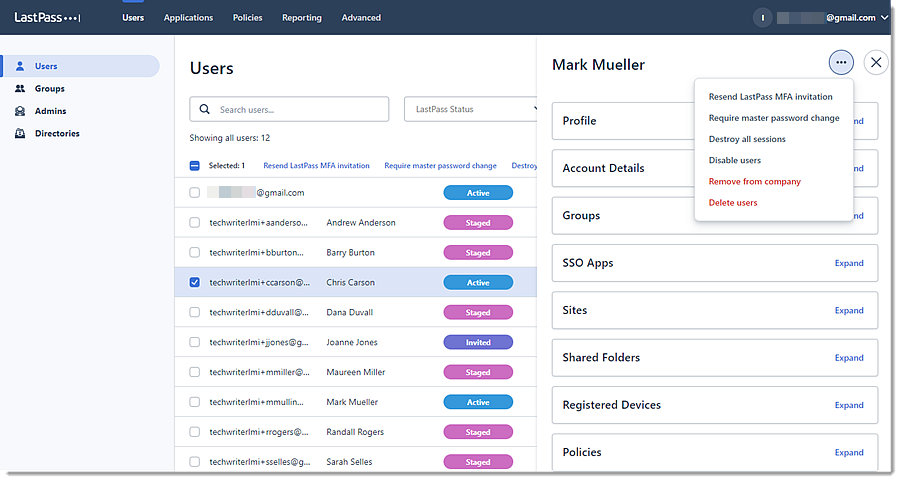Click the email techwriterlmi+sselles@g...
The width and height of the screenshot is (900, 481).
(x=259, y=461)
